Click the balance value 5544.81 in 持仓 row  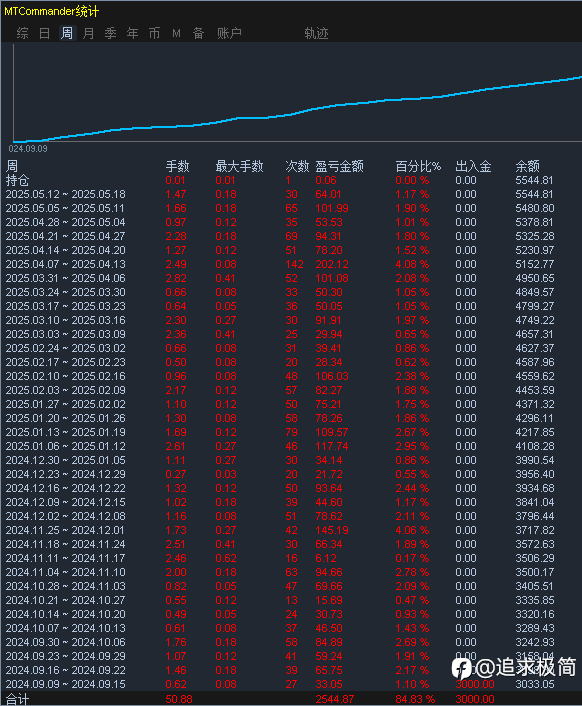tap(534, 181)
